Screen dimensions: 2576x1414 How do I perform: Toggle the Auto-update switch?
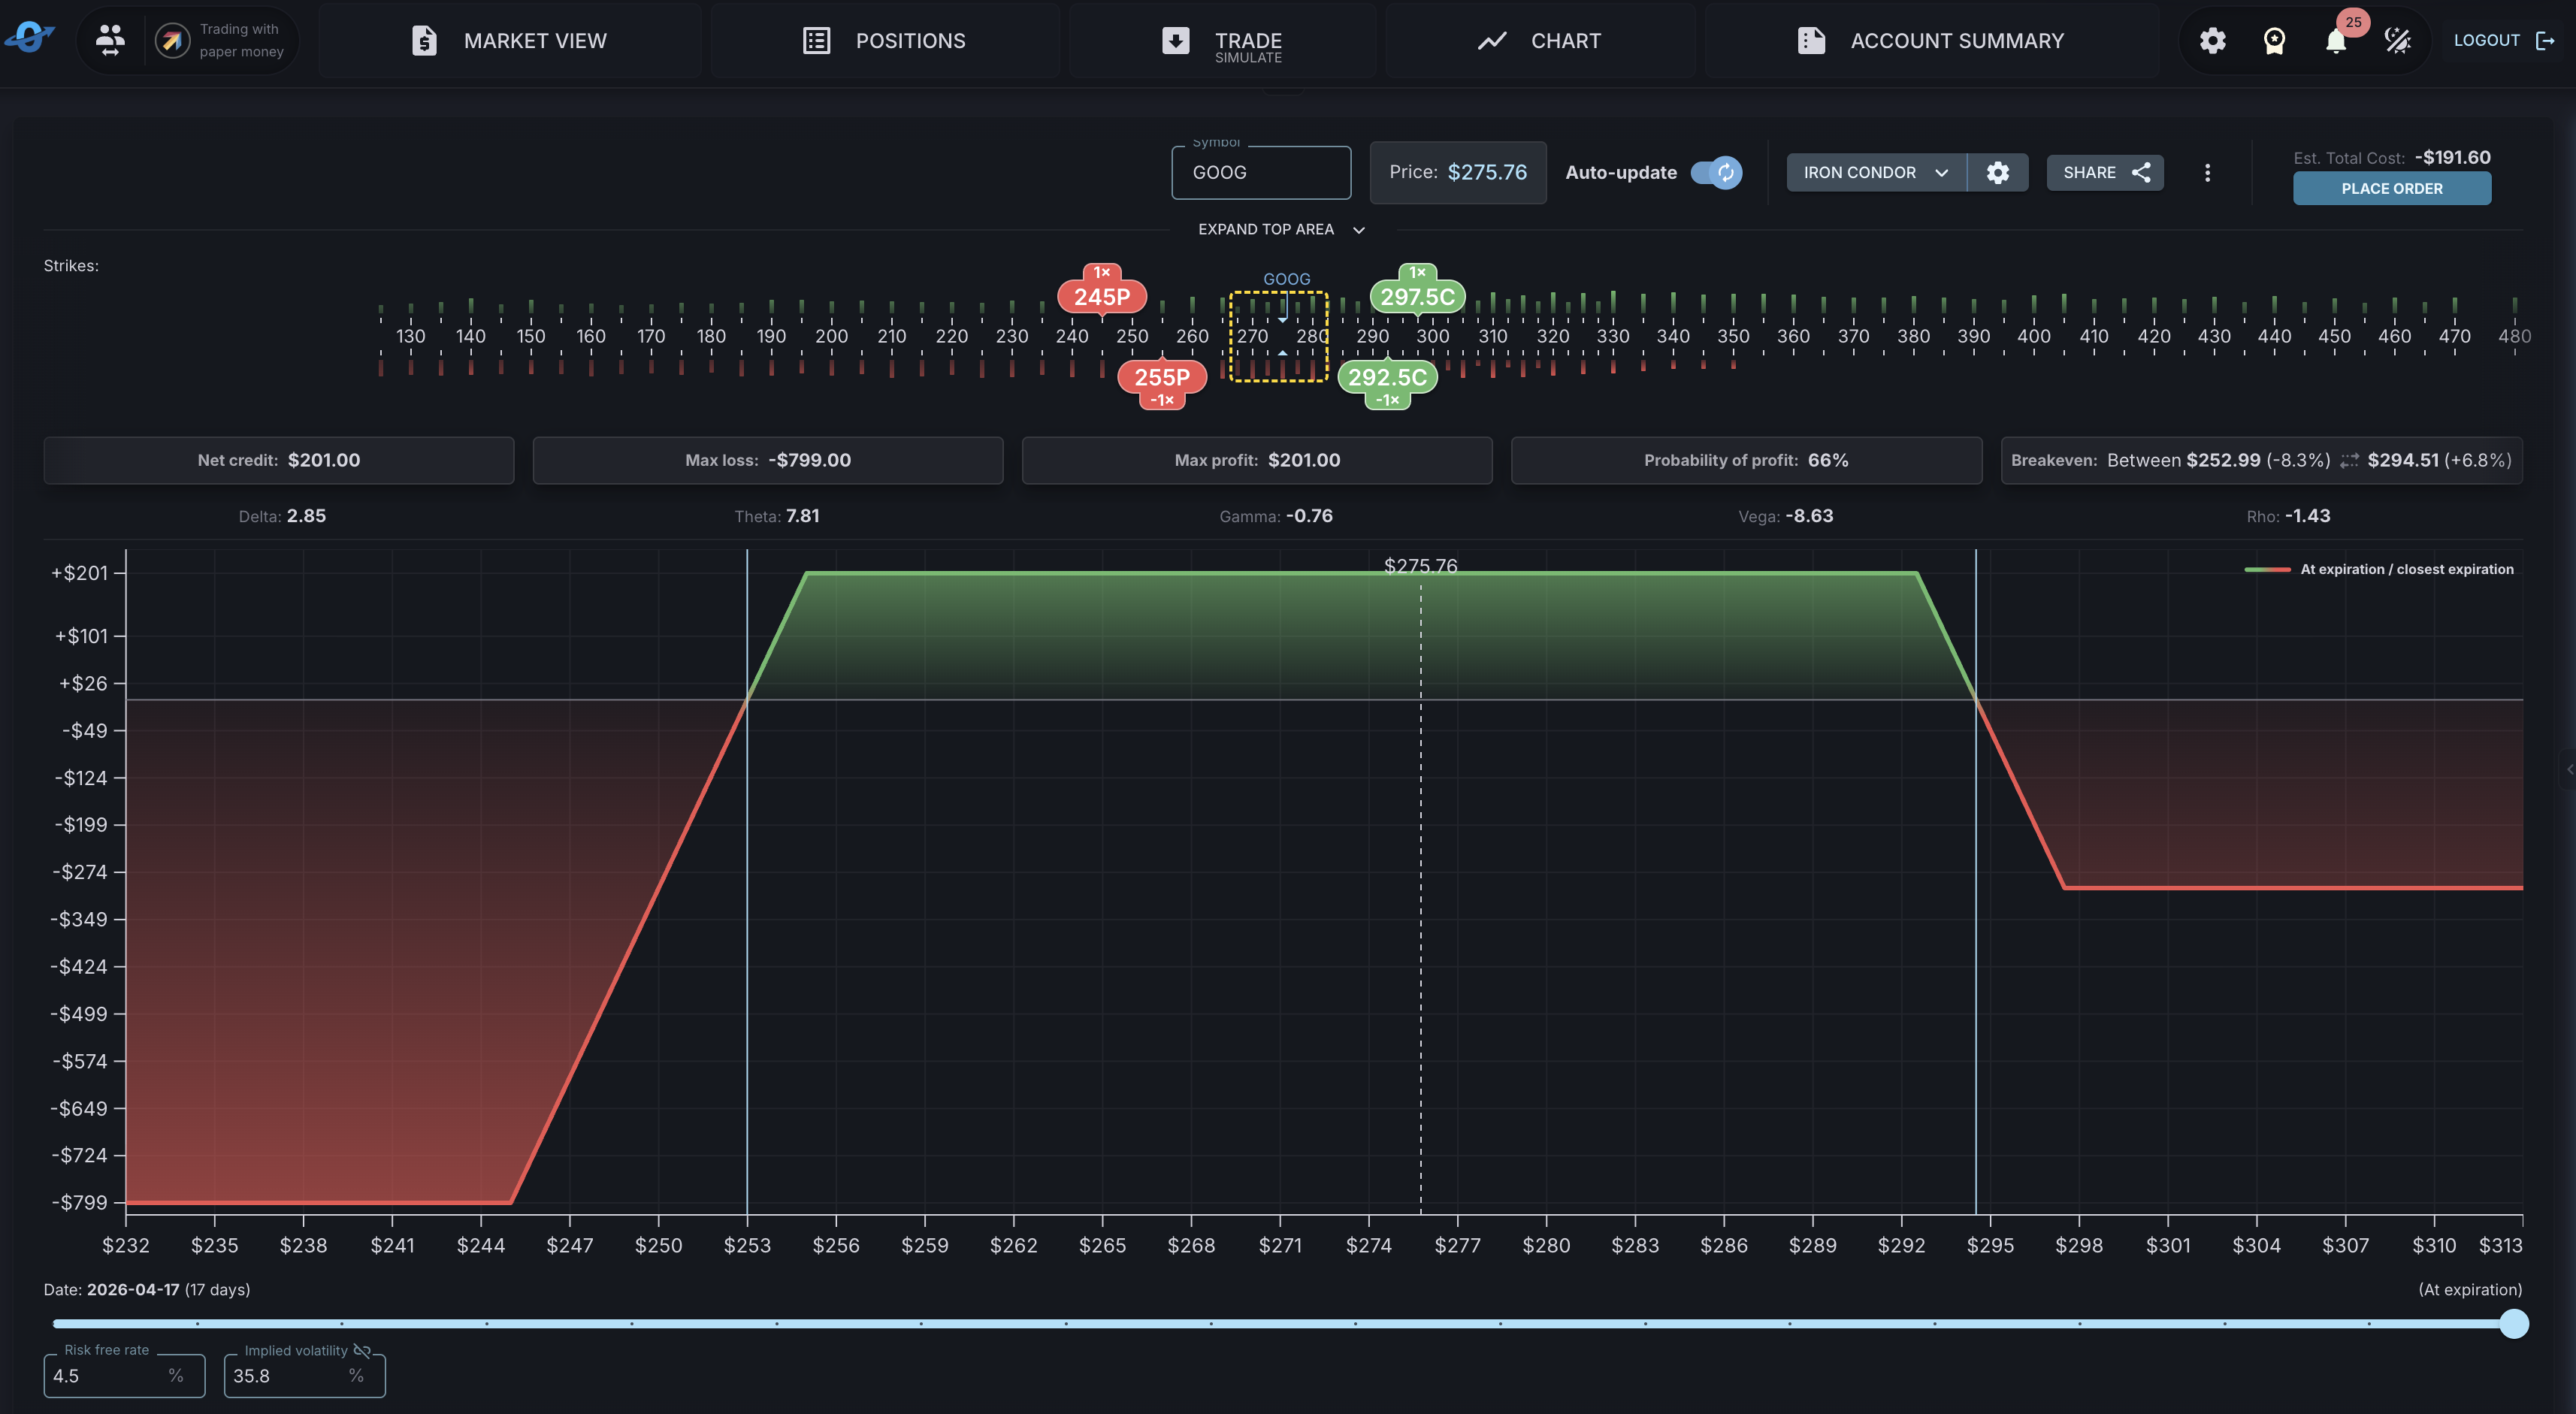[1716, 173]
